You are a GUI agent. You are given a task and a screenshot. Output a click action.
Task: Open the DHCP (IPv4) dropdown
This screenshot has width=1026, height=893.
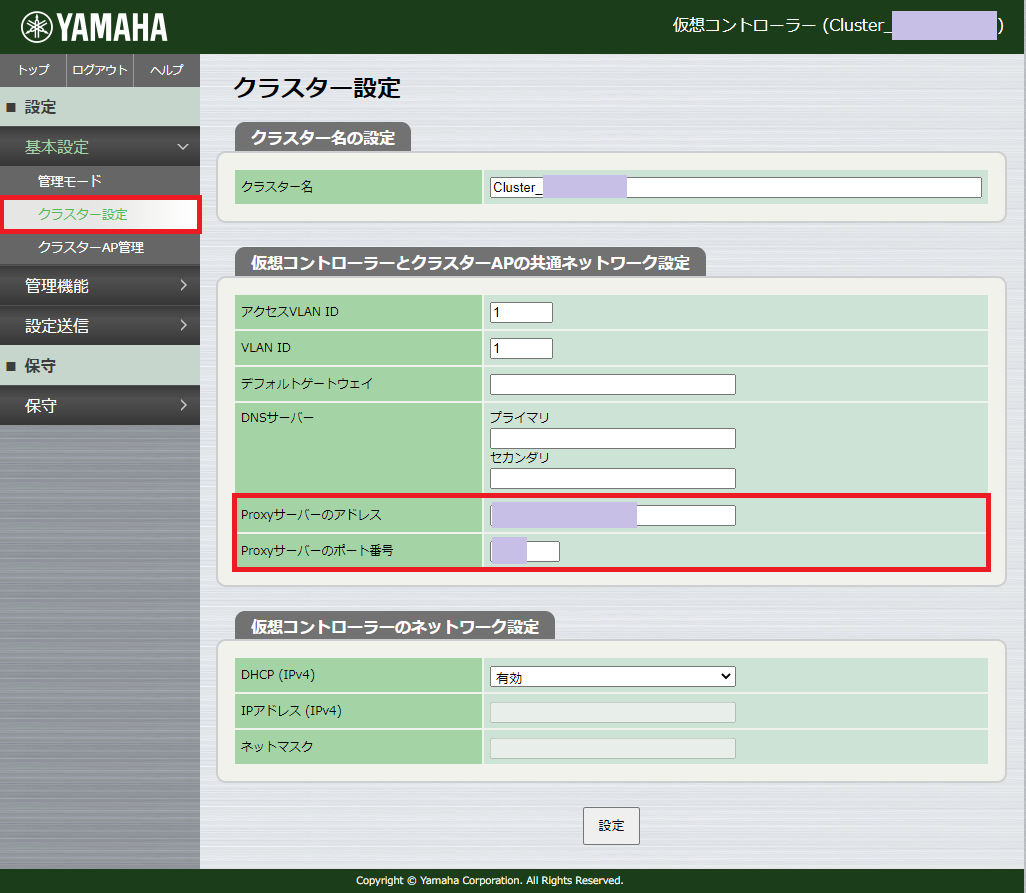click(612, 675)
